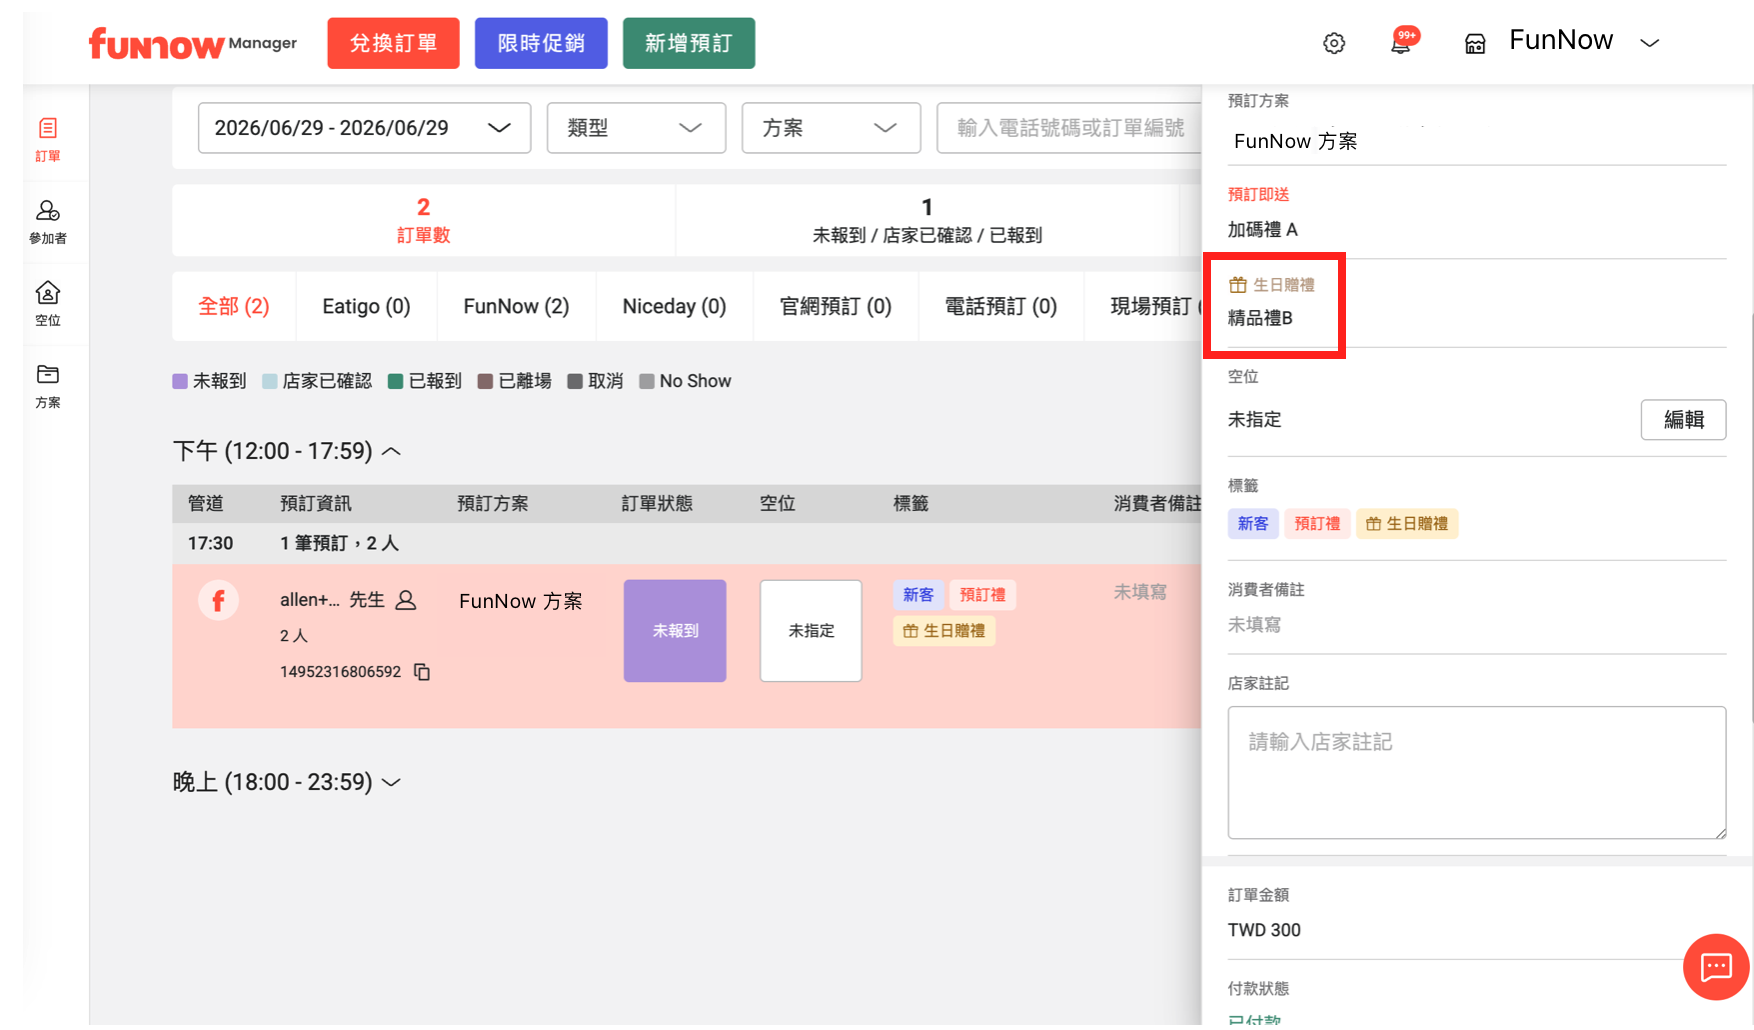
Task: Click the 訂單狀態 column header
Action: (x=657, y=504)
